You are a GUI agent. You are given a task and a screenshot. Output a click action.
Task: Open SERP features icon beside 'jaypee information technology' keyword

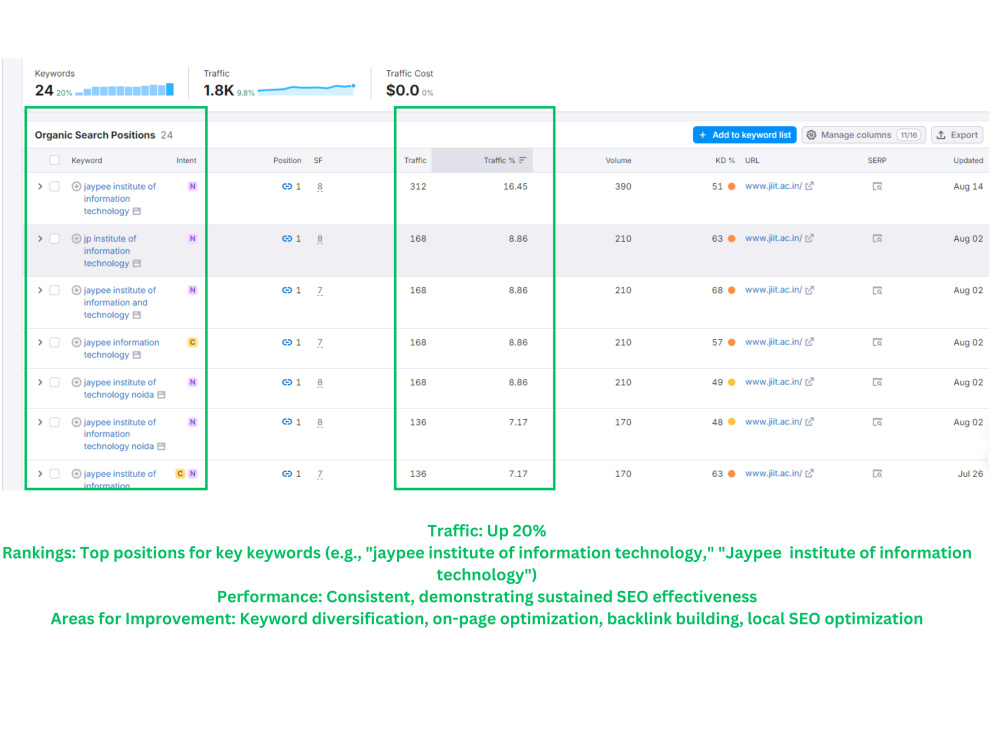[136, 355]
